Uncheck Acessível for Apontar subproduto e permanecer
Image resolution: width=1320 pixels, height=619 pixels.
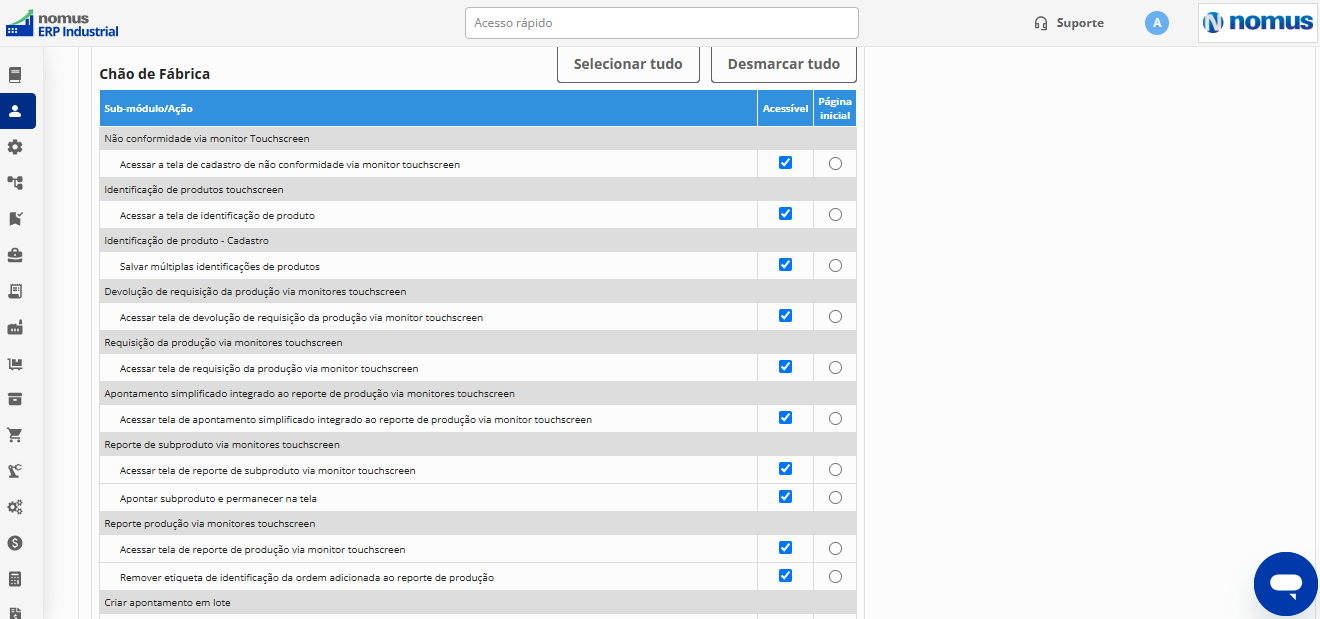tap(785, 497)
